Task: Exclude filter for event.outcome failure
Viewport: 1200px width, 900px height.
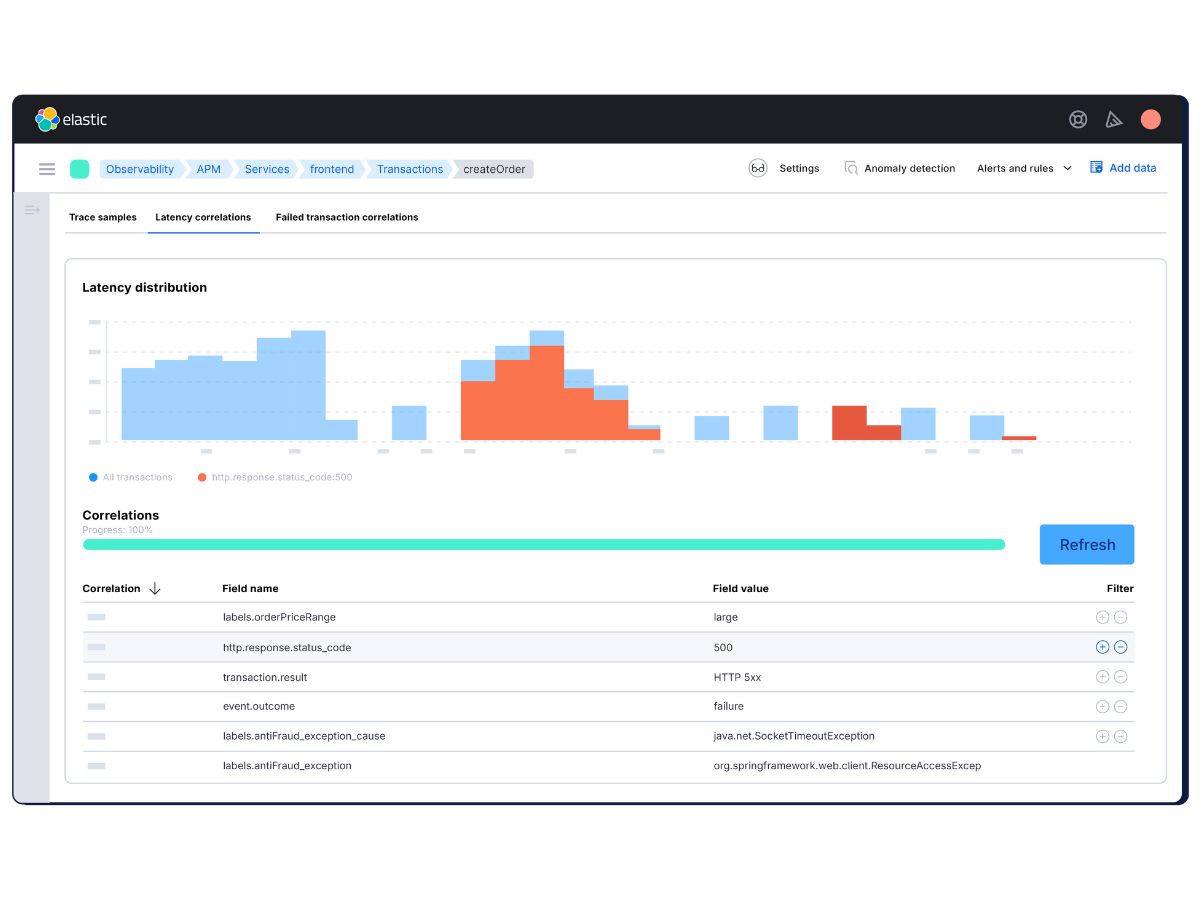Action: click(x=1121, y=706)
